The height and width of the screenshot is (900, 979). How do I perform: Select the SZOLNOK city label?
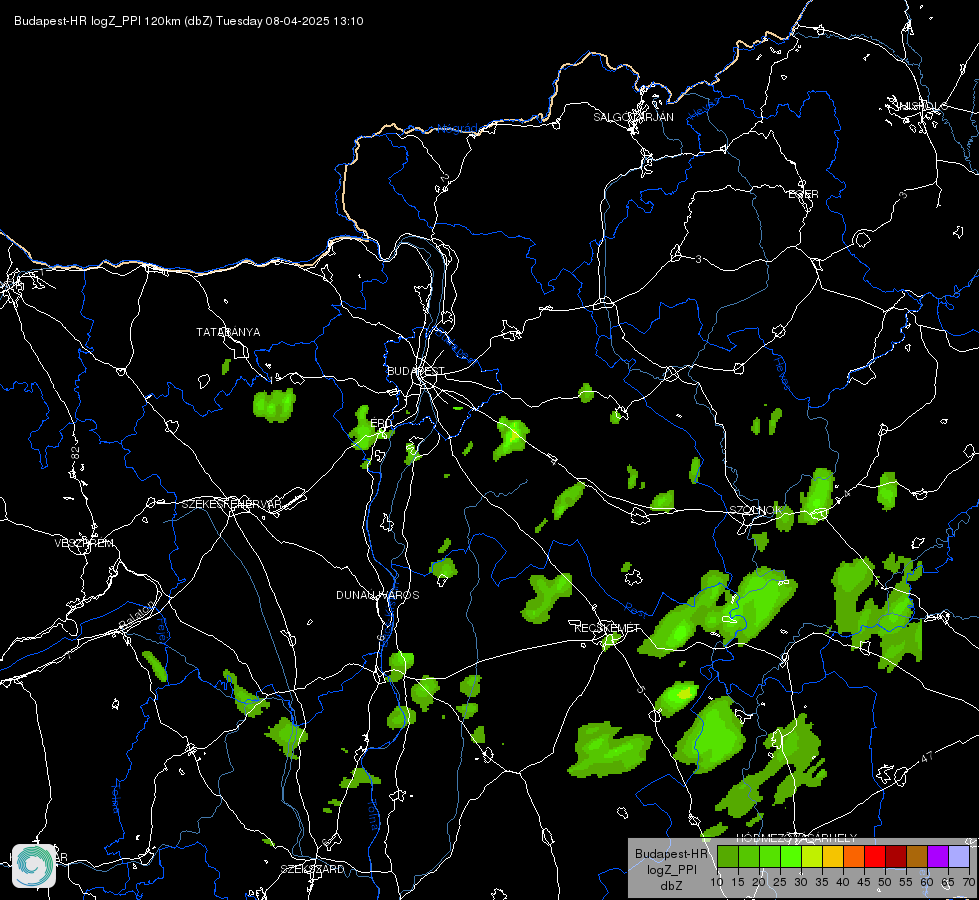[756, 510]
